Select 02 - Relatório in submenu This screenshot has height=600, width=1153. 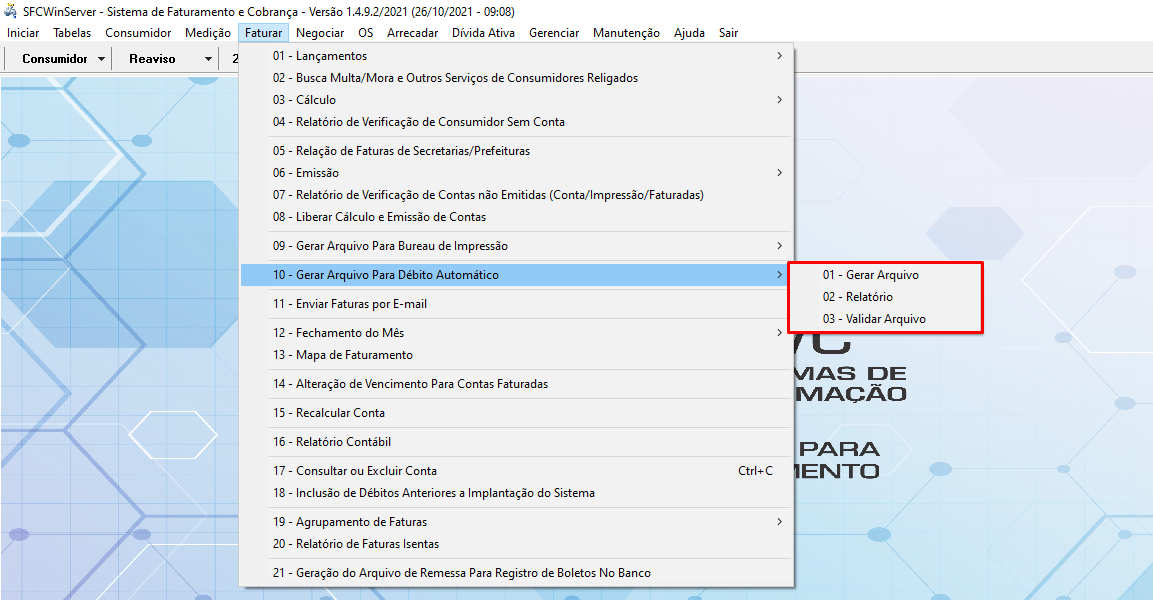(857, 297)
